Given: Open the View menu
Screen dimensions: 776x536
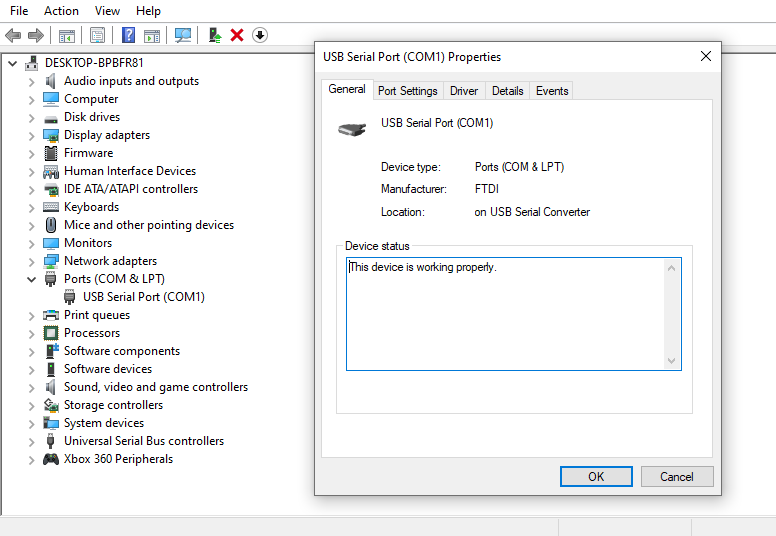Looking at the screenshot, I should point(107,11).
